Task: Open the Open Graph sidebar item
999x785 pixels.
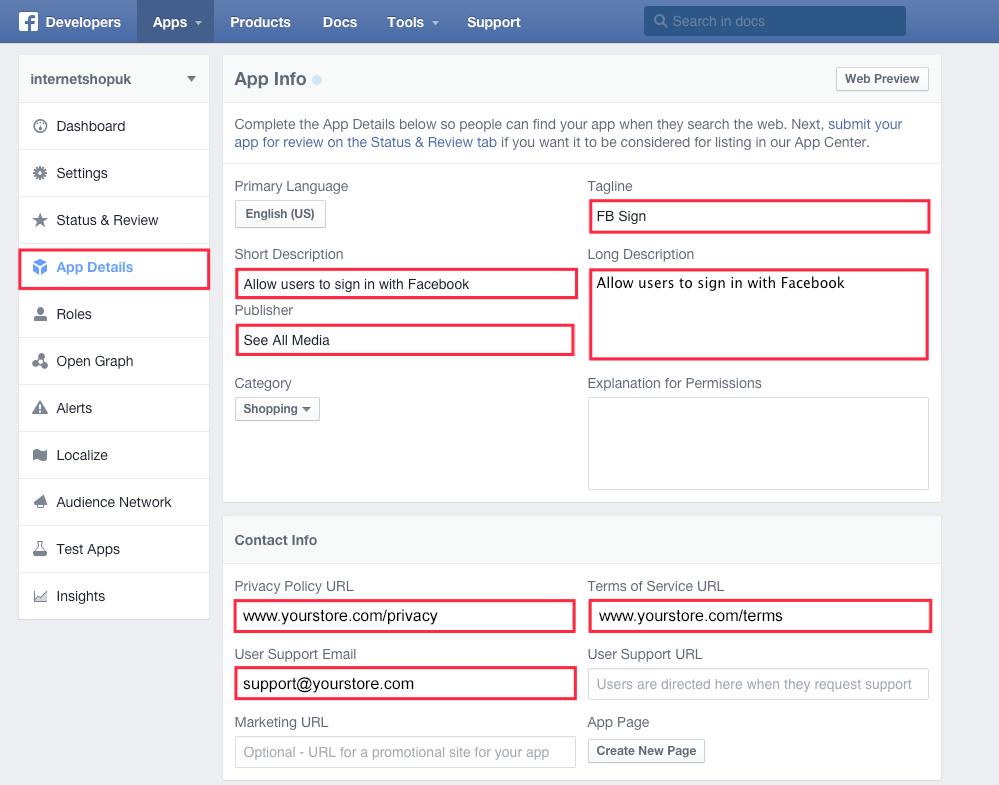Action: [x=114, y=361]
